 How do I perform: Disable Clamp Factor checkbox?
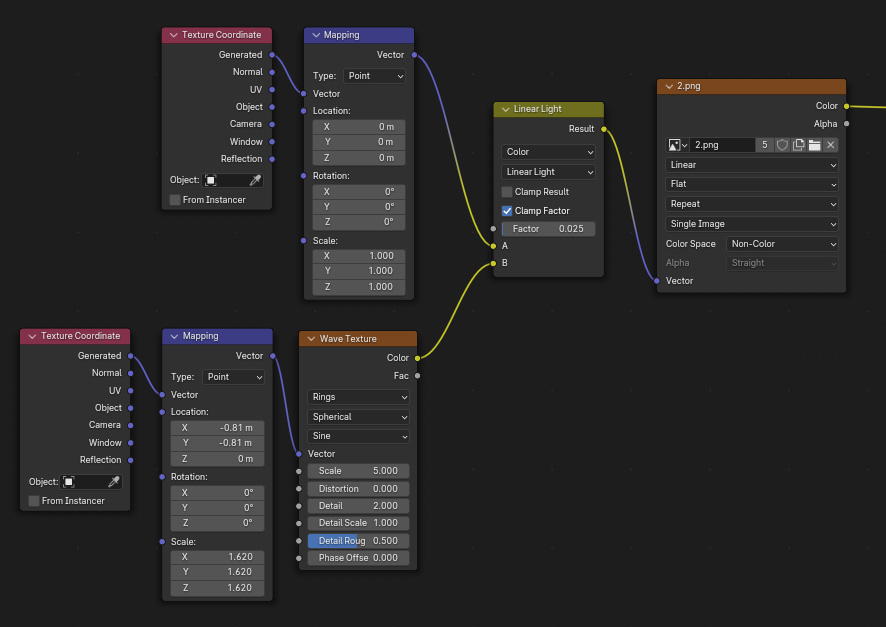(x=507, y=211)
